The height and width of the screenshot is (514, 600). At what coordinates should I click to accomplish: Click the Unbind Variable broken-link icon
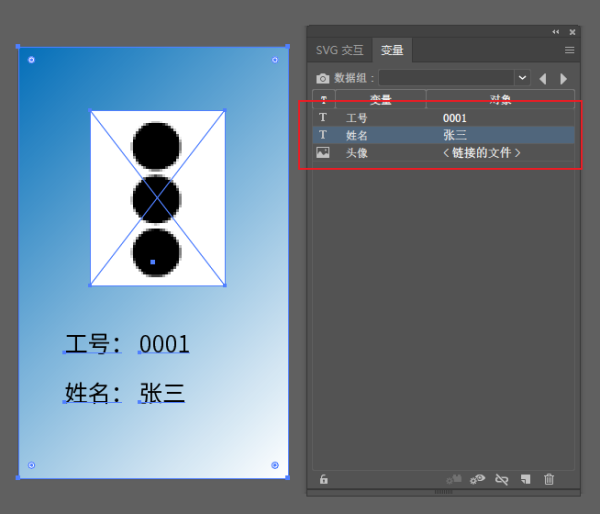tap(502, 479)
